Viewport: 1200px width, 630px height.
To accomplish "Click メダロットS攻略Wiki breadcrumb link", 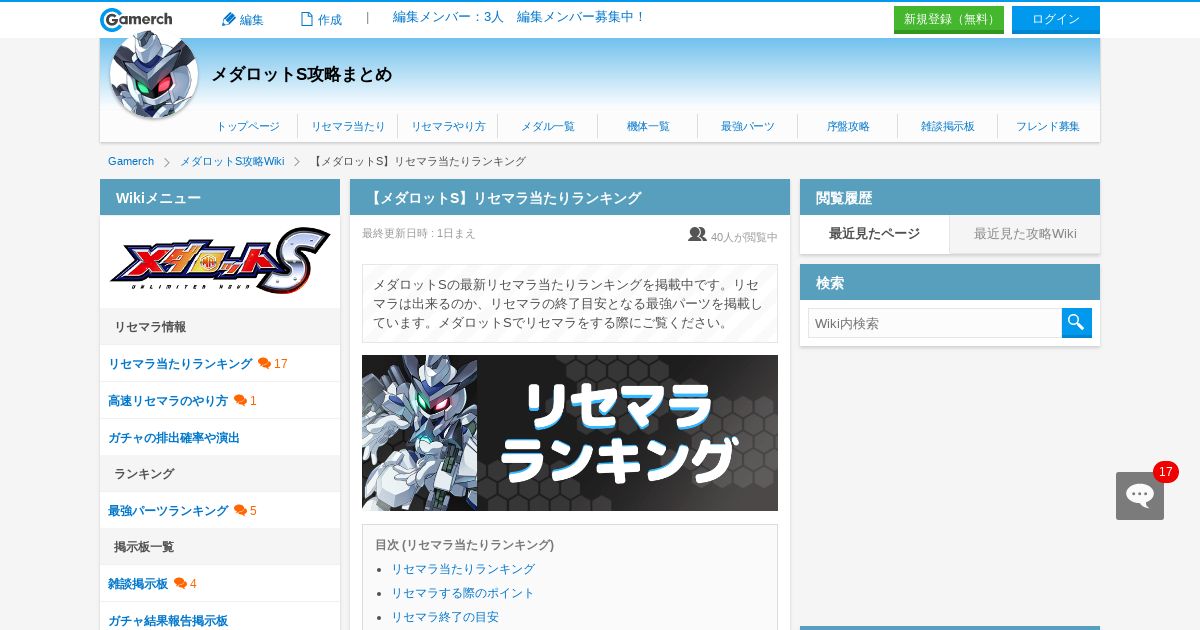I will pos(232,161).
